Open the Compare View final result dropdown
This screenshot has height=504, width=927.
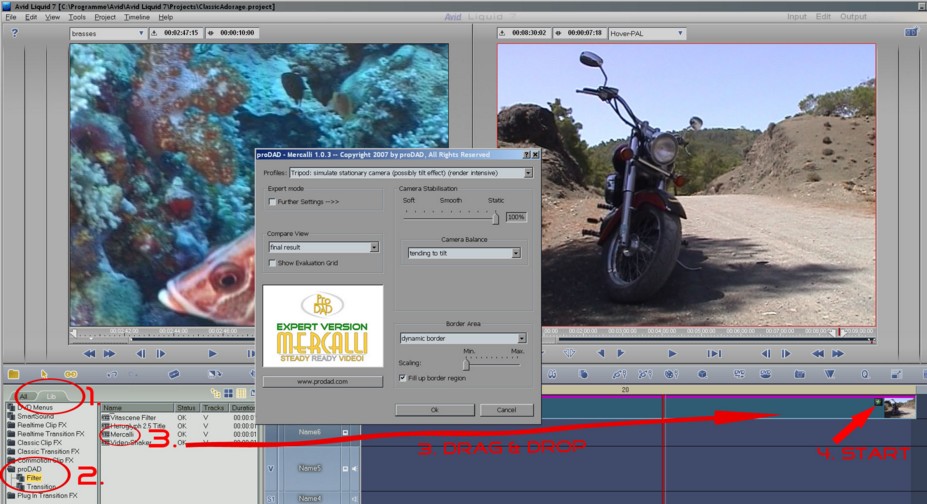[323, 247]
